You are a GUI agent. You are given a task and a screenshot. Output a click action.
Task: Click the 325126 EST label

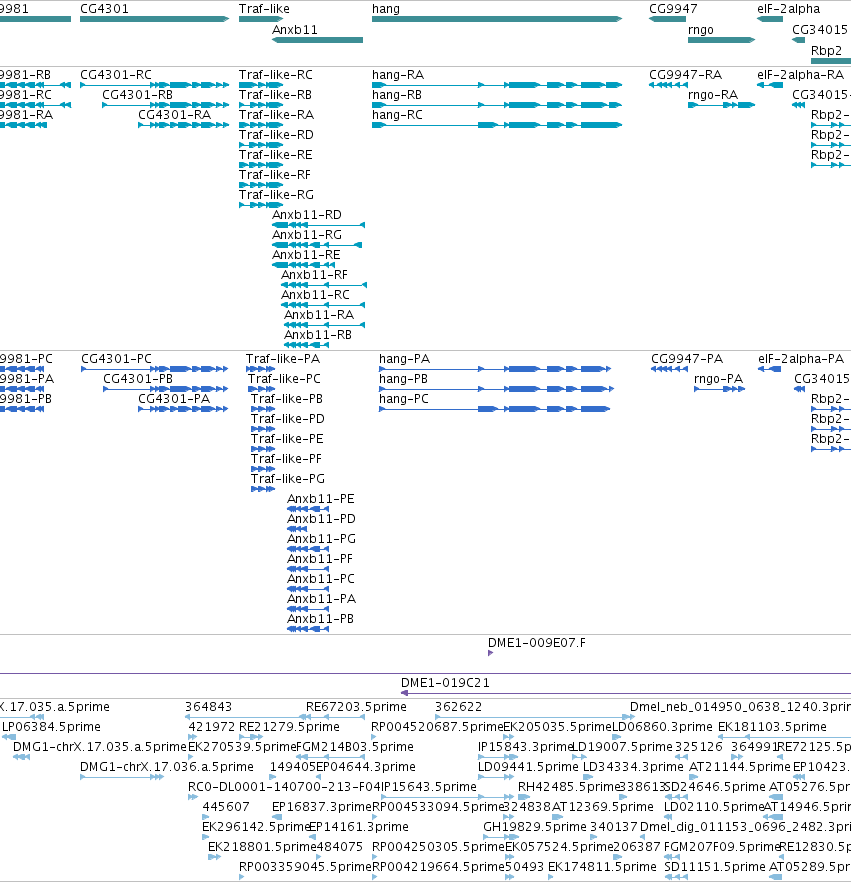(699, 747)
